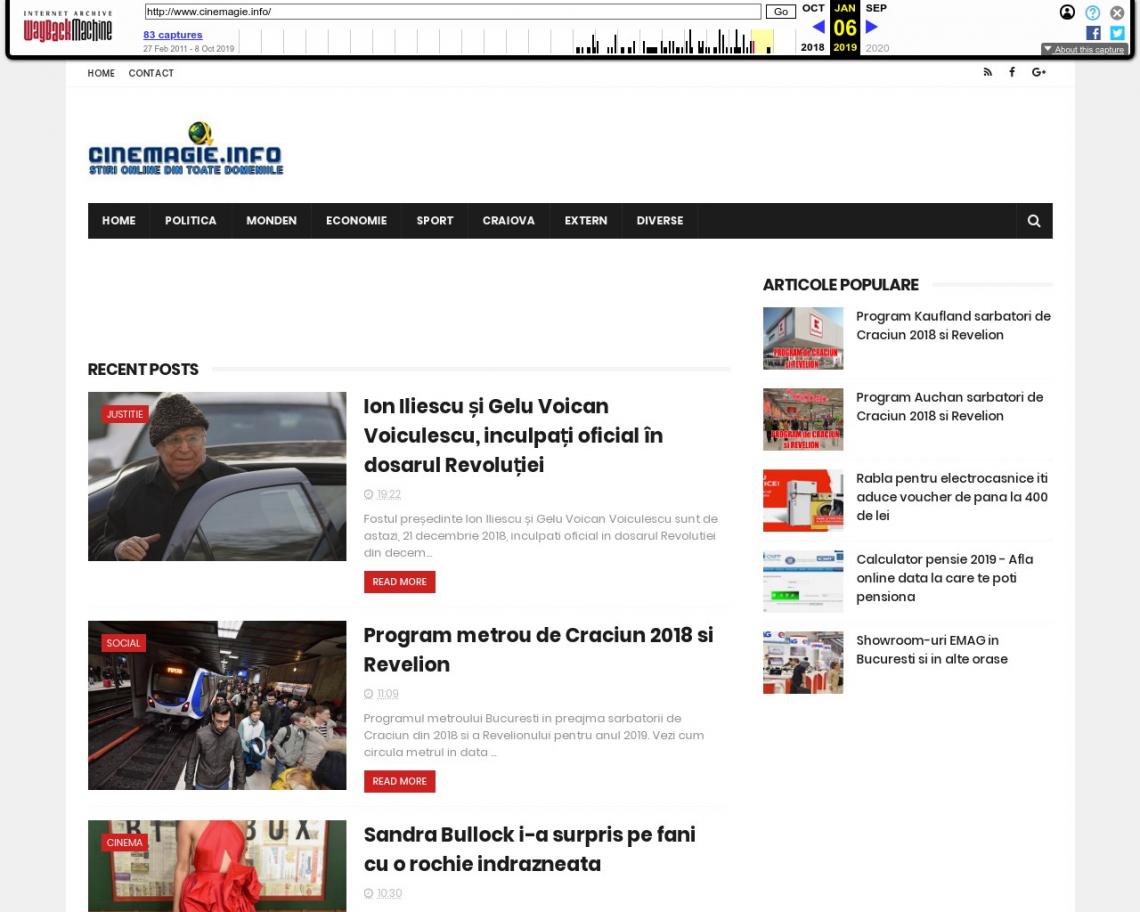This screenshot has width=1140, height=912.
Task: Open Program Kaufland sarbatori popular article
Action: [953, 326]
